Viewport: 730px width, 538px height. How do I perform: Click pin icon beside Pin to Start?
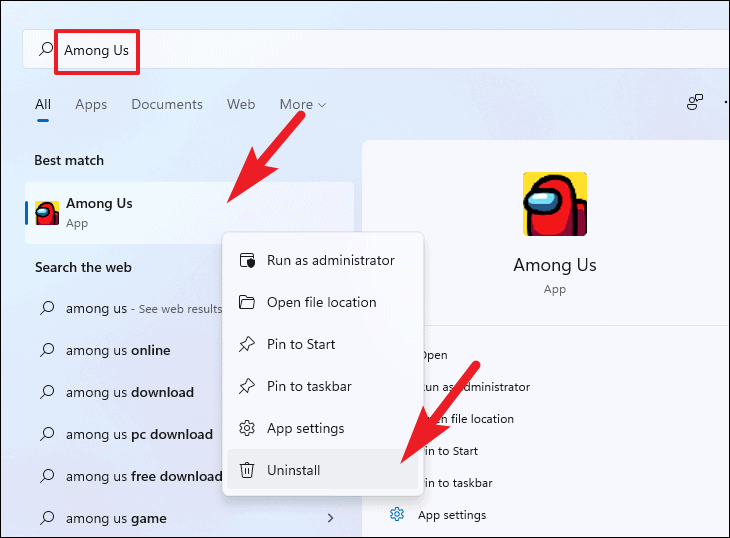tap(247, 344)
